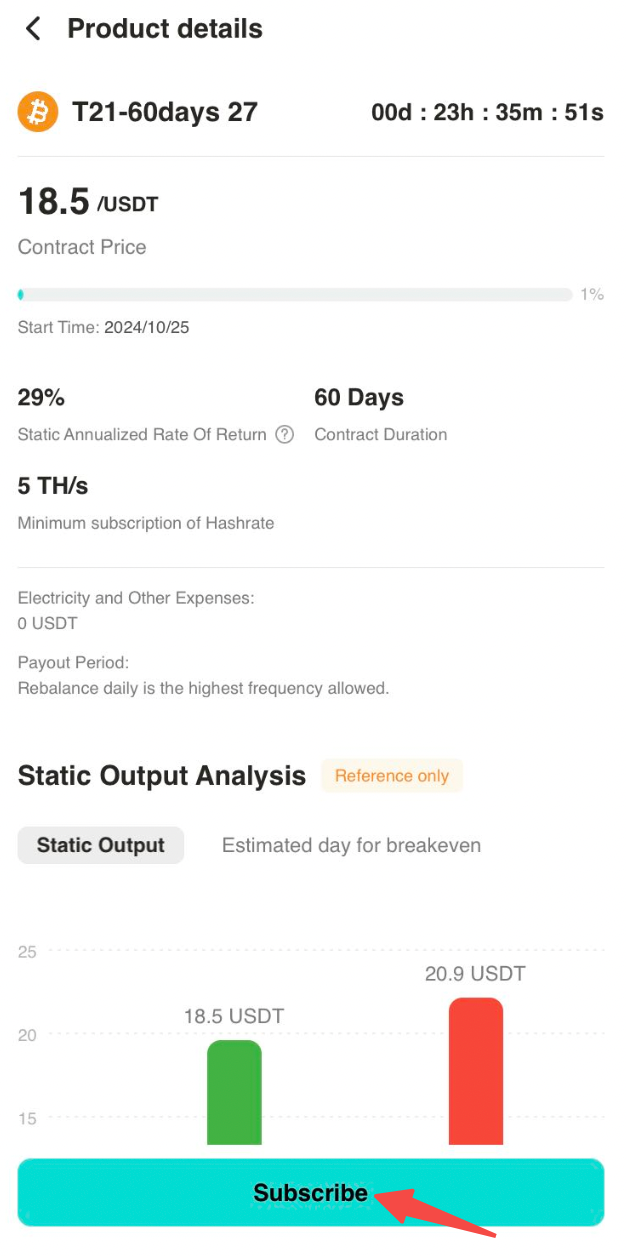The image size is (626, 1256).
Task: Click the 5 TH/s minimum hashrate value
Action: (53, 486)
